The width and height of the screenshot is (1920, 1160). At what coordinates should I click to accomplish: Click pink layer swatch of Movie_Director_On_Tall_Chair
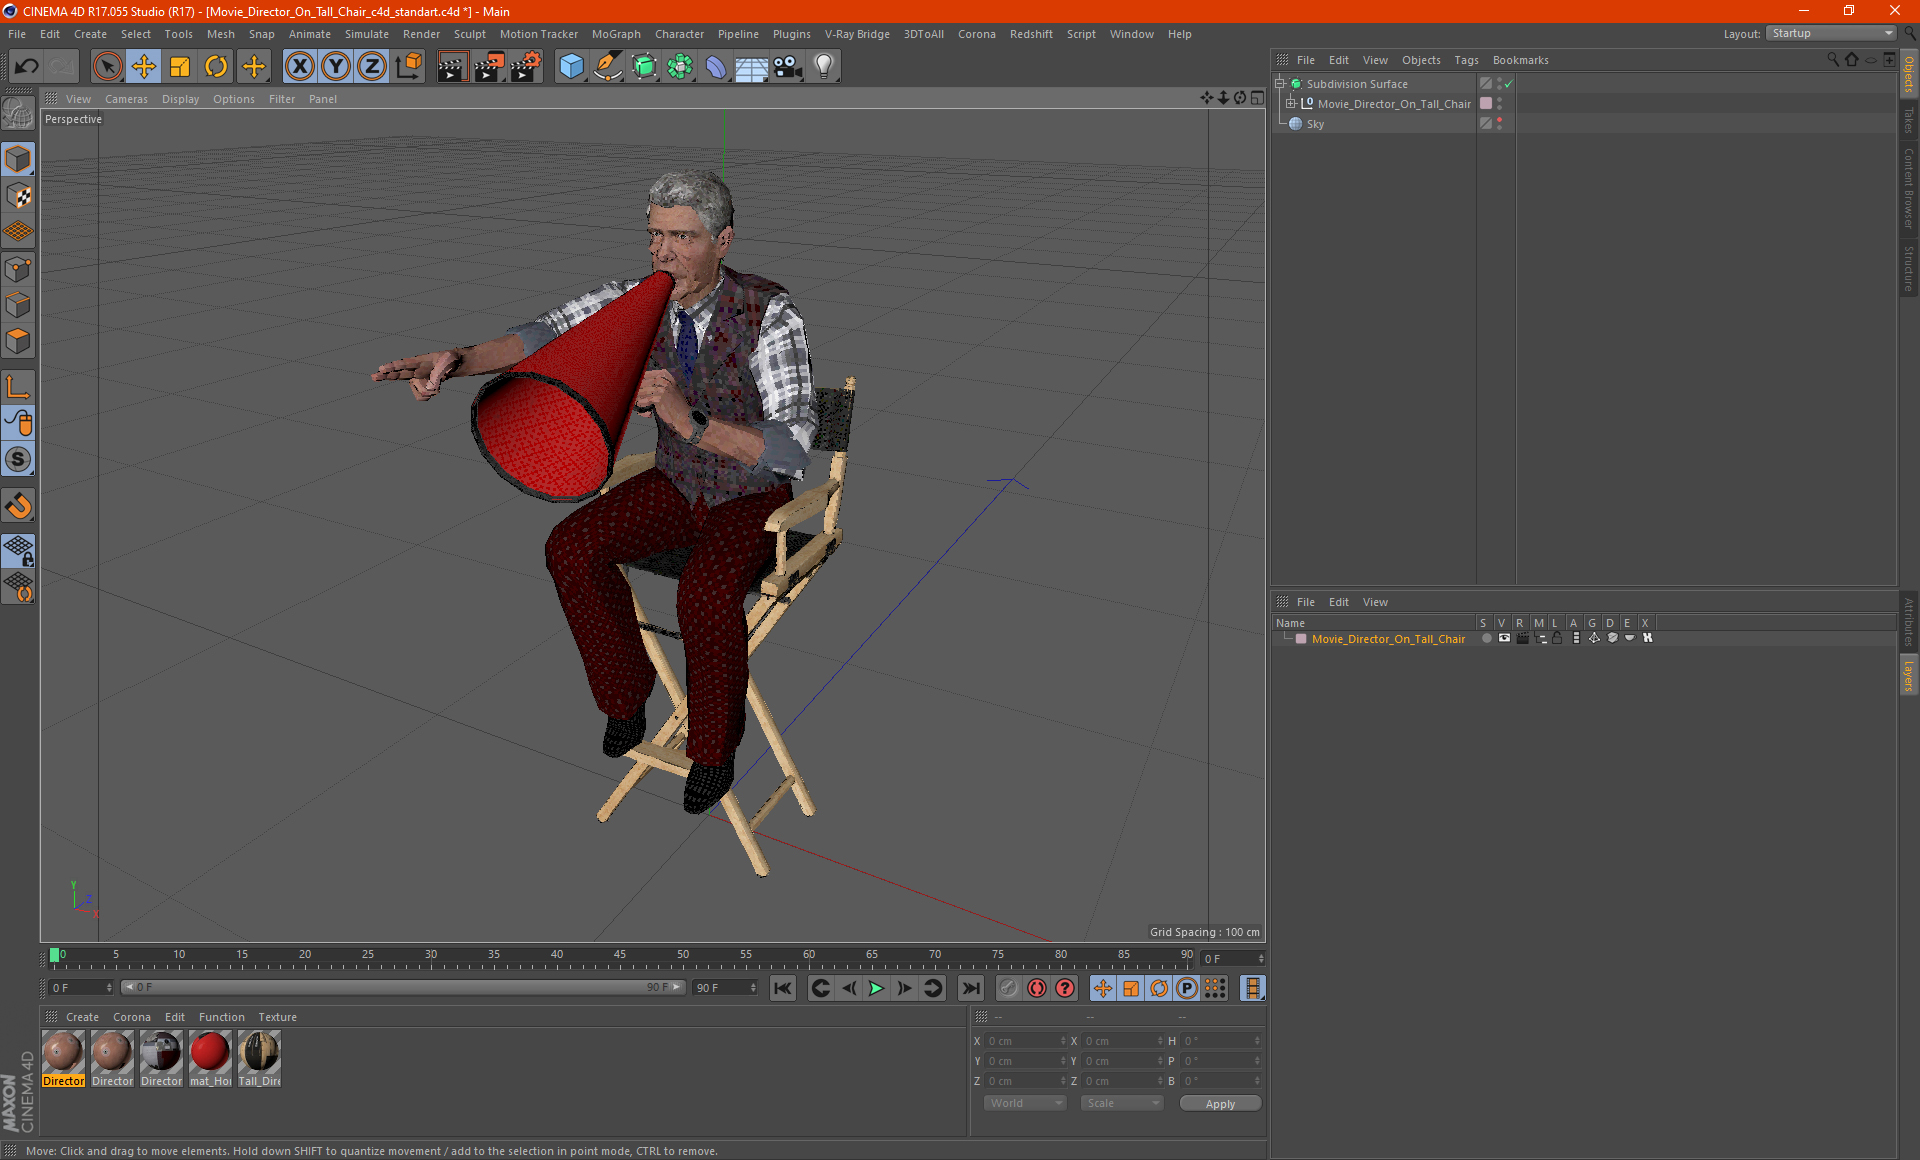pos(1486,104)
